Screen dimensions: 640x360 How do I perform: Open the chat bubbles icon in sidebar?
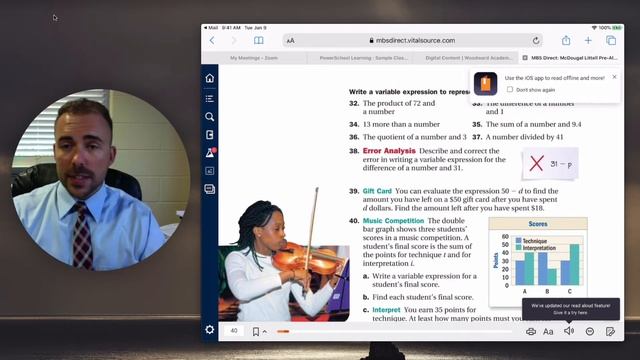pos(210,189)
